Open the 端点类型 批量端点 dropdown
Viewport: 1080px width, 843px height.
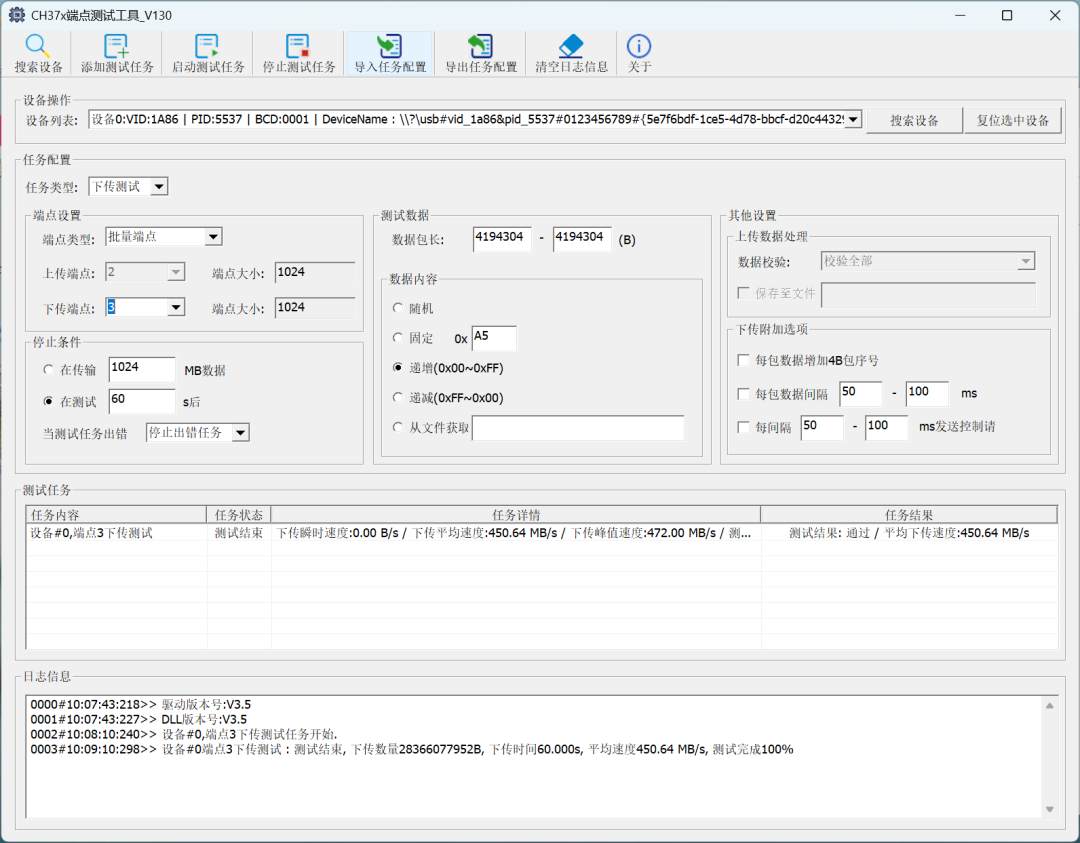[214, 237]
